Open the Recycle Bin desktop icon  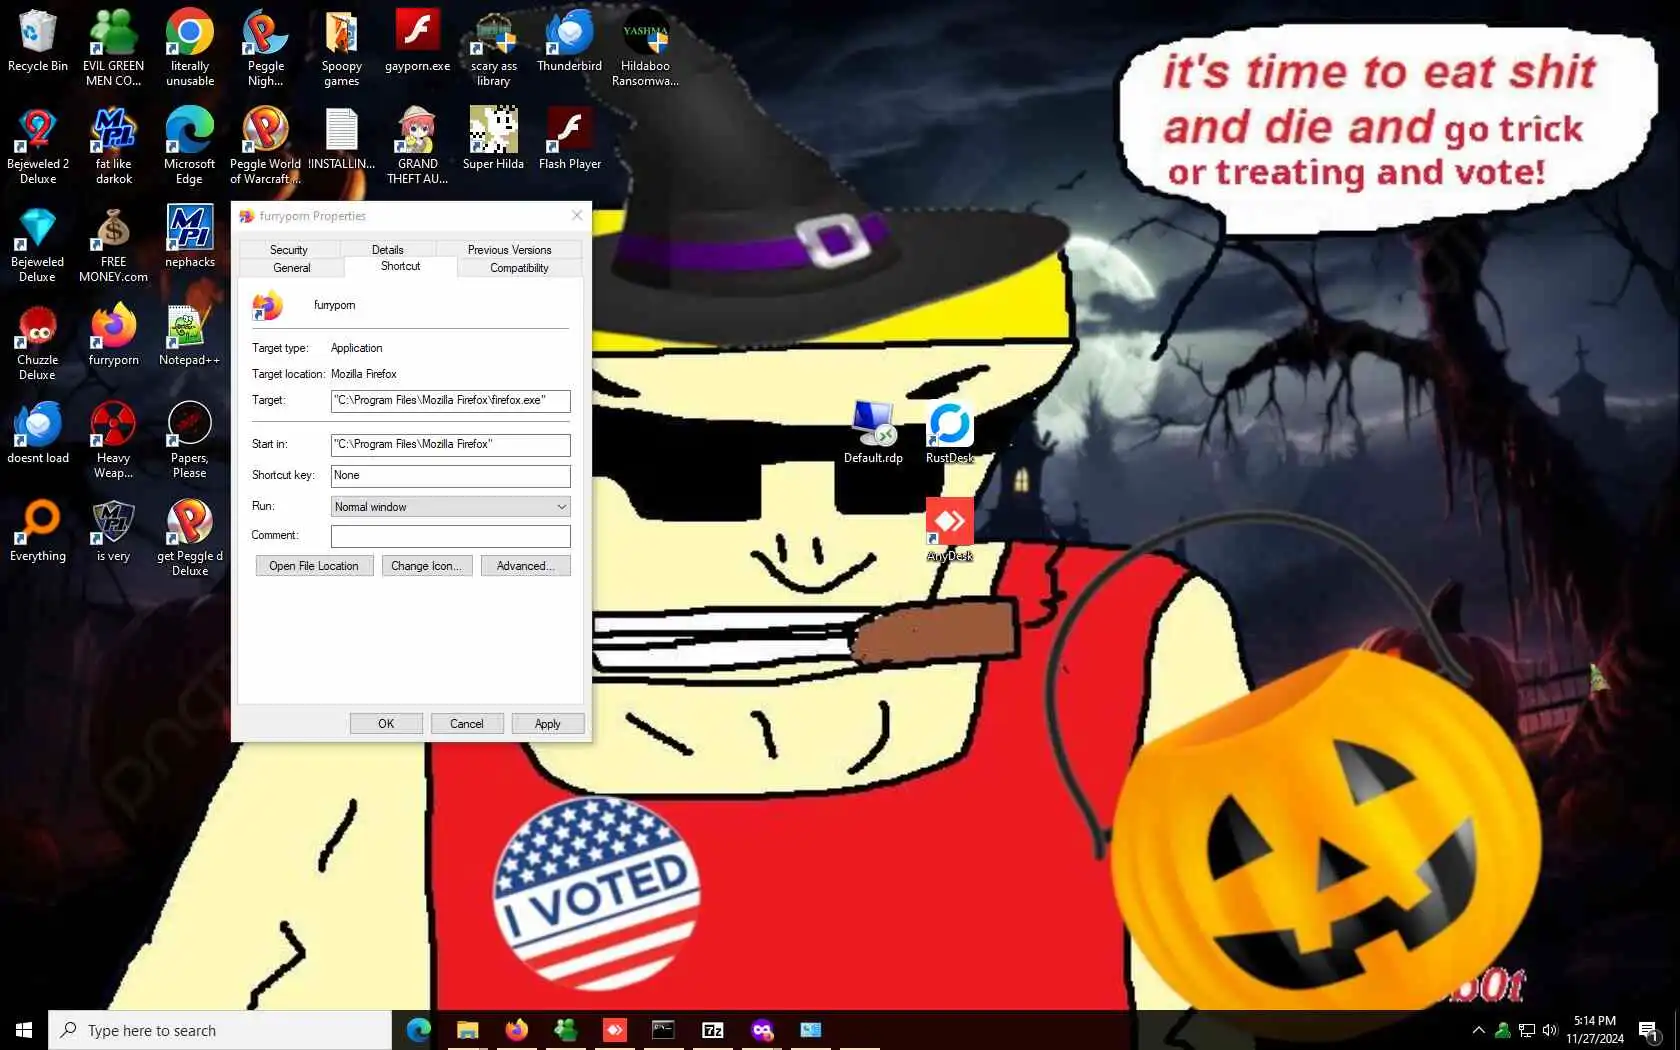(x=38, y=42)
